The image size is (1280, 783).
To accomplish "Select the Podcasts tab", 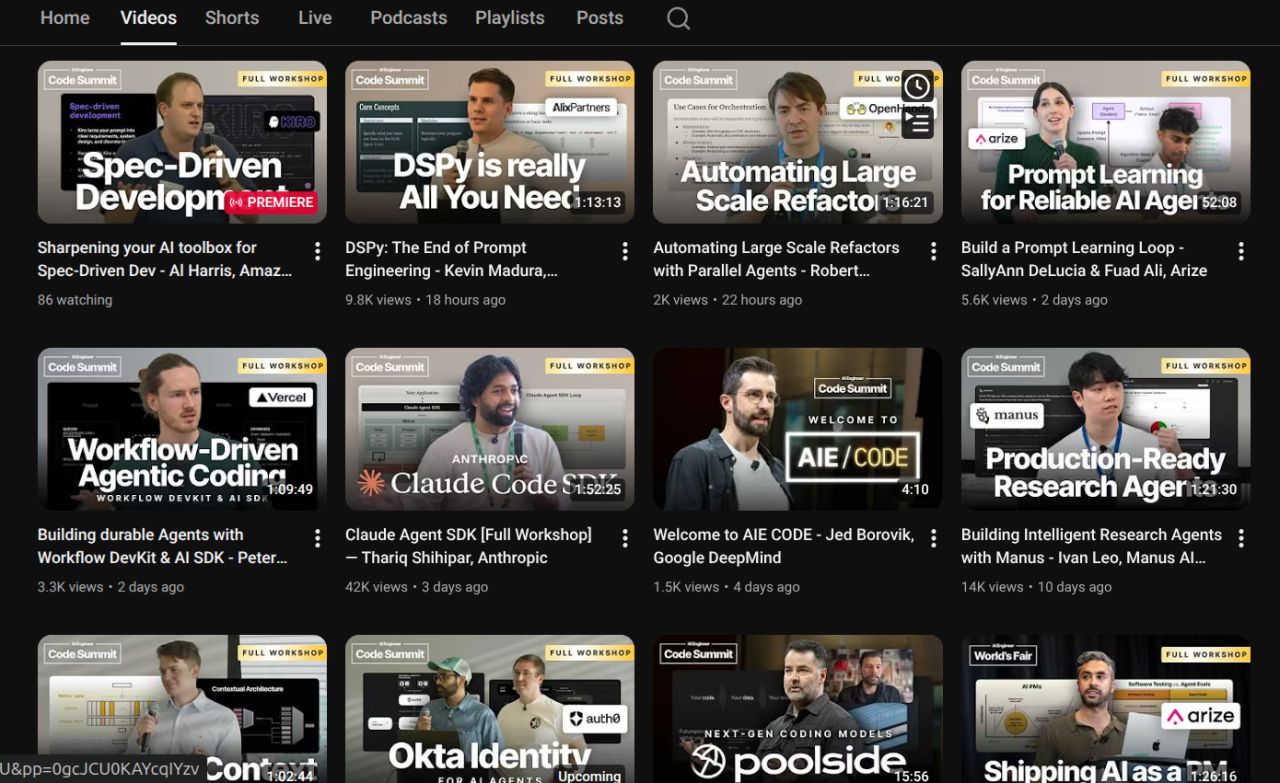I will tap(408, 18).
